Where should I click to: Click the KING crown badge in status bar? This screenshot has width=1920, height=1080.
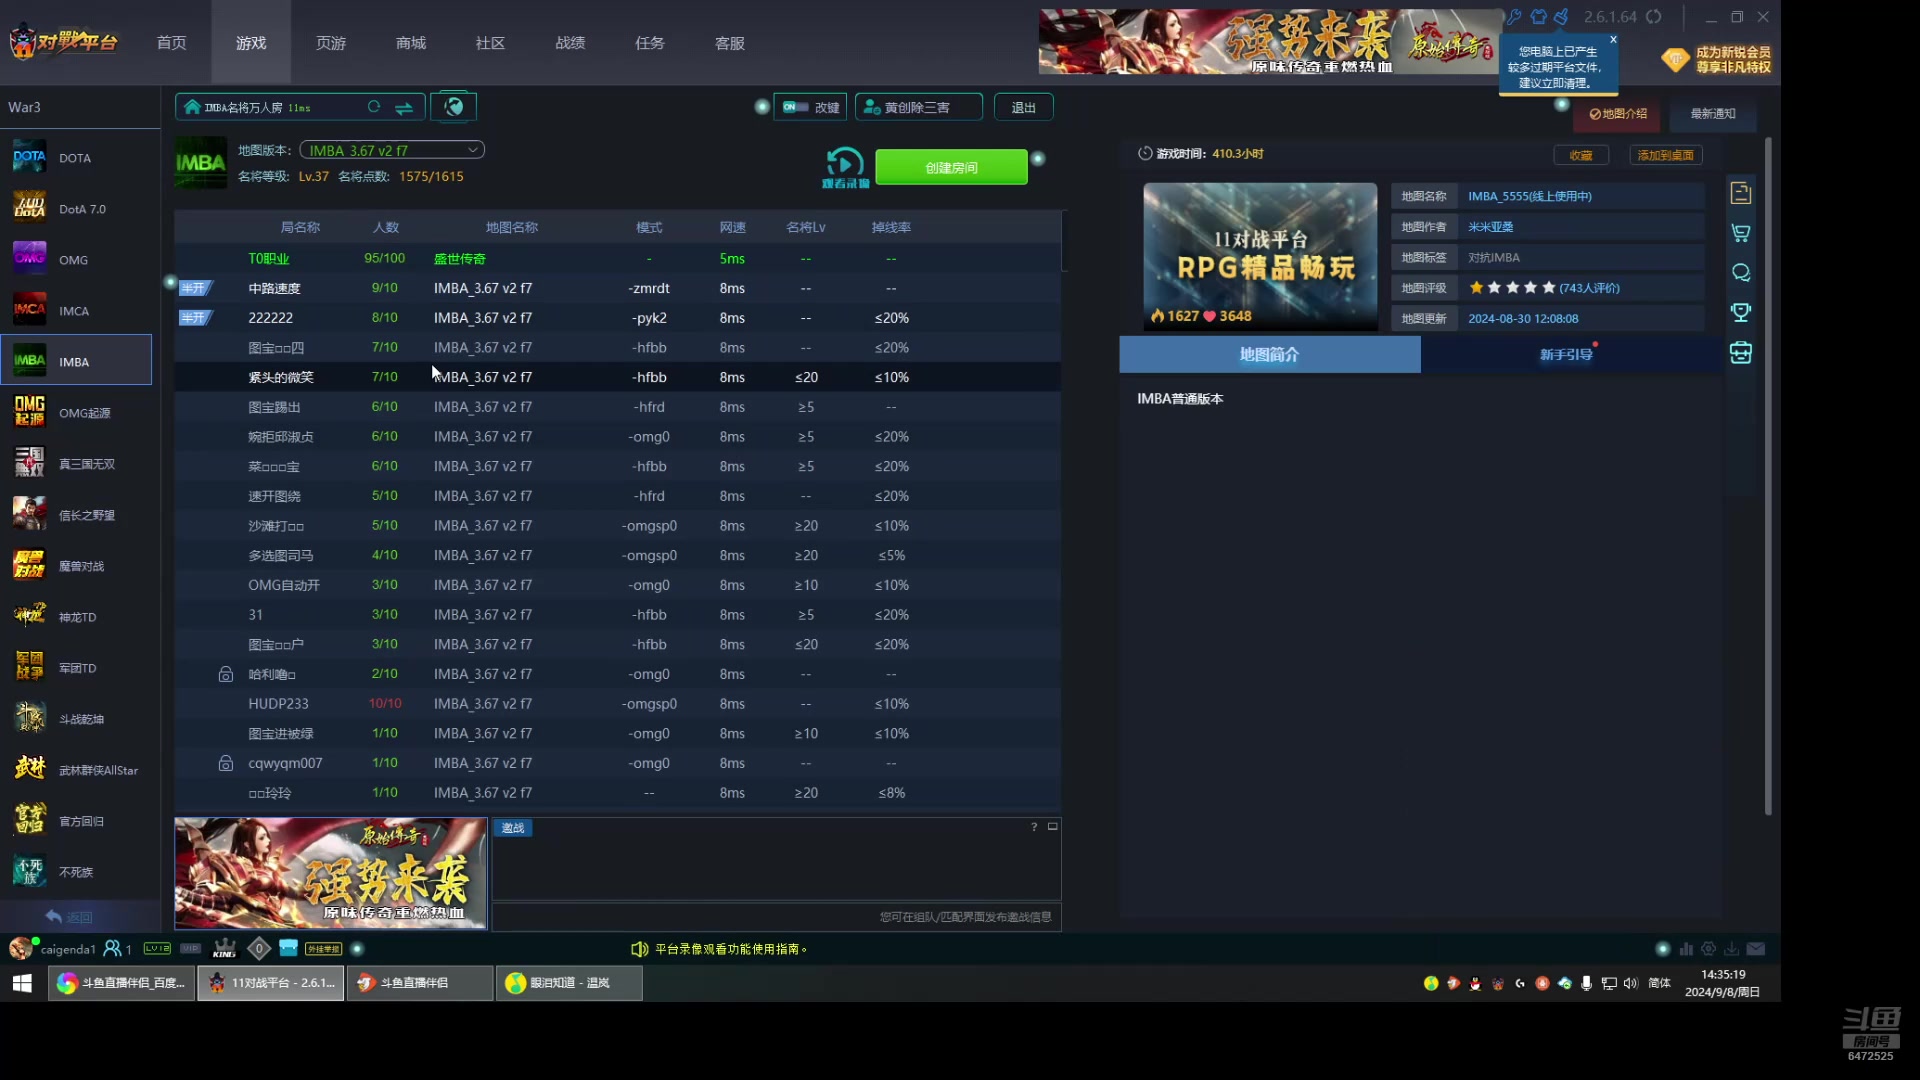click(x=225, y=948)
